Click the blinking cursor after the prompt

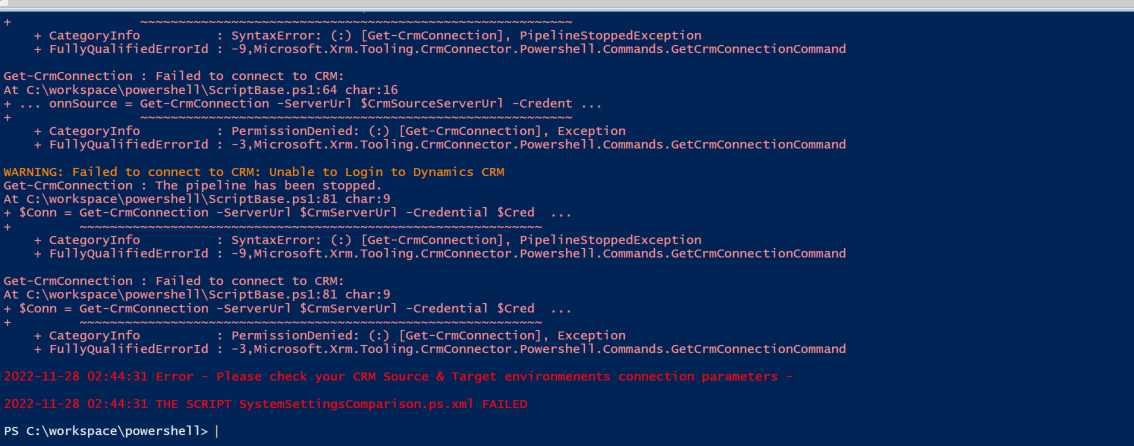pyautogui.click(x=216, y=432)
